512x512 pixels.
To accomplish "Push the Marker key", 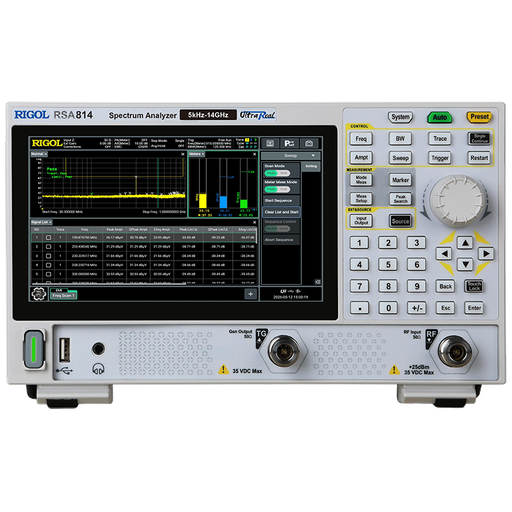I will tap(400, 180).
